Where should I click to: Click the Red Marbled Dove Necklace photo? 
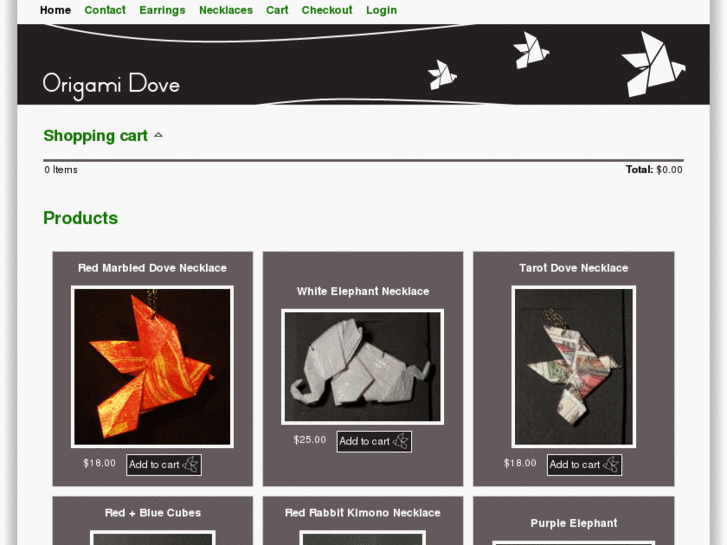152,367
